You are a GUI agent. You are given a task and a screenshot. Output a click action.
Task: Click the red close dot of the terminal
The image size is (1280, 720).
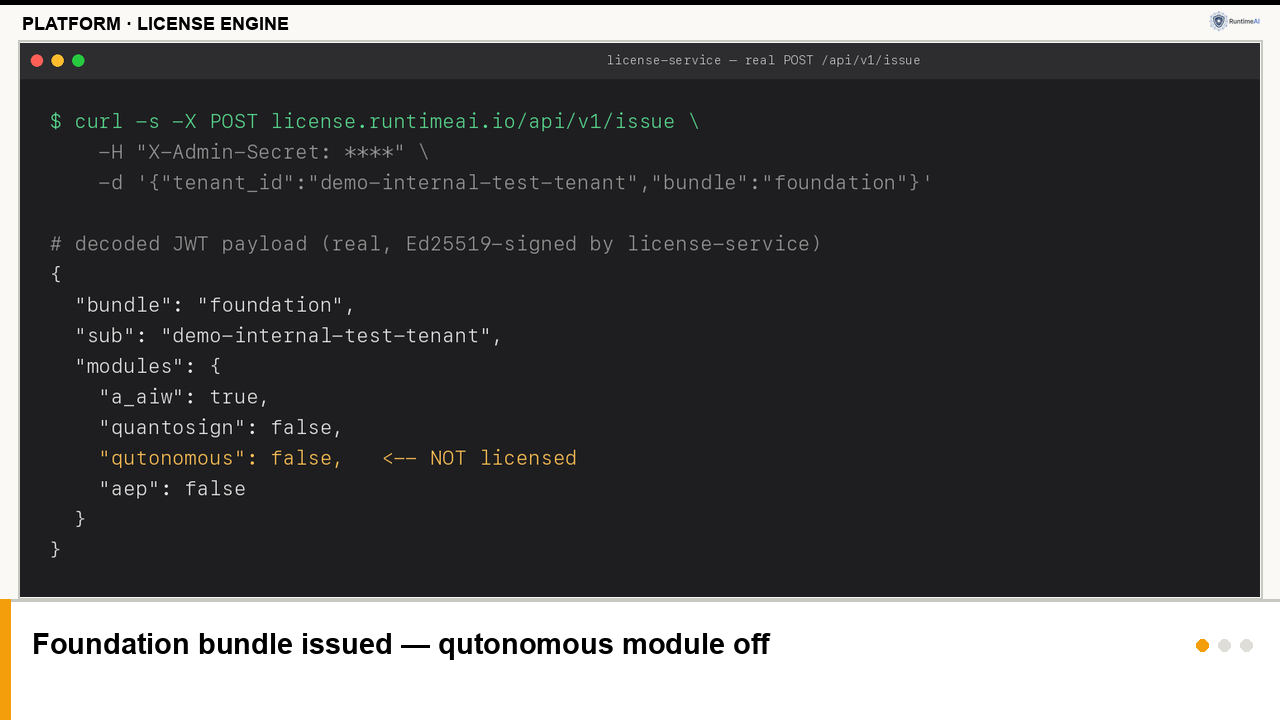tap(37, 61)
